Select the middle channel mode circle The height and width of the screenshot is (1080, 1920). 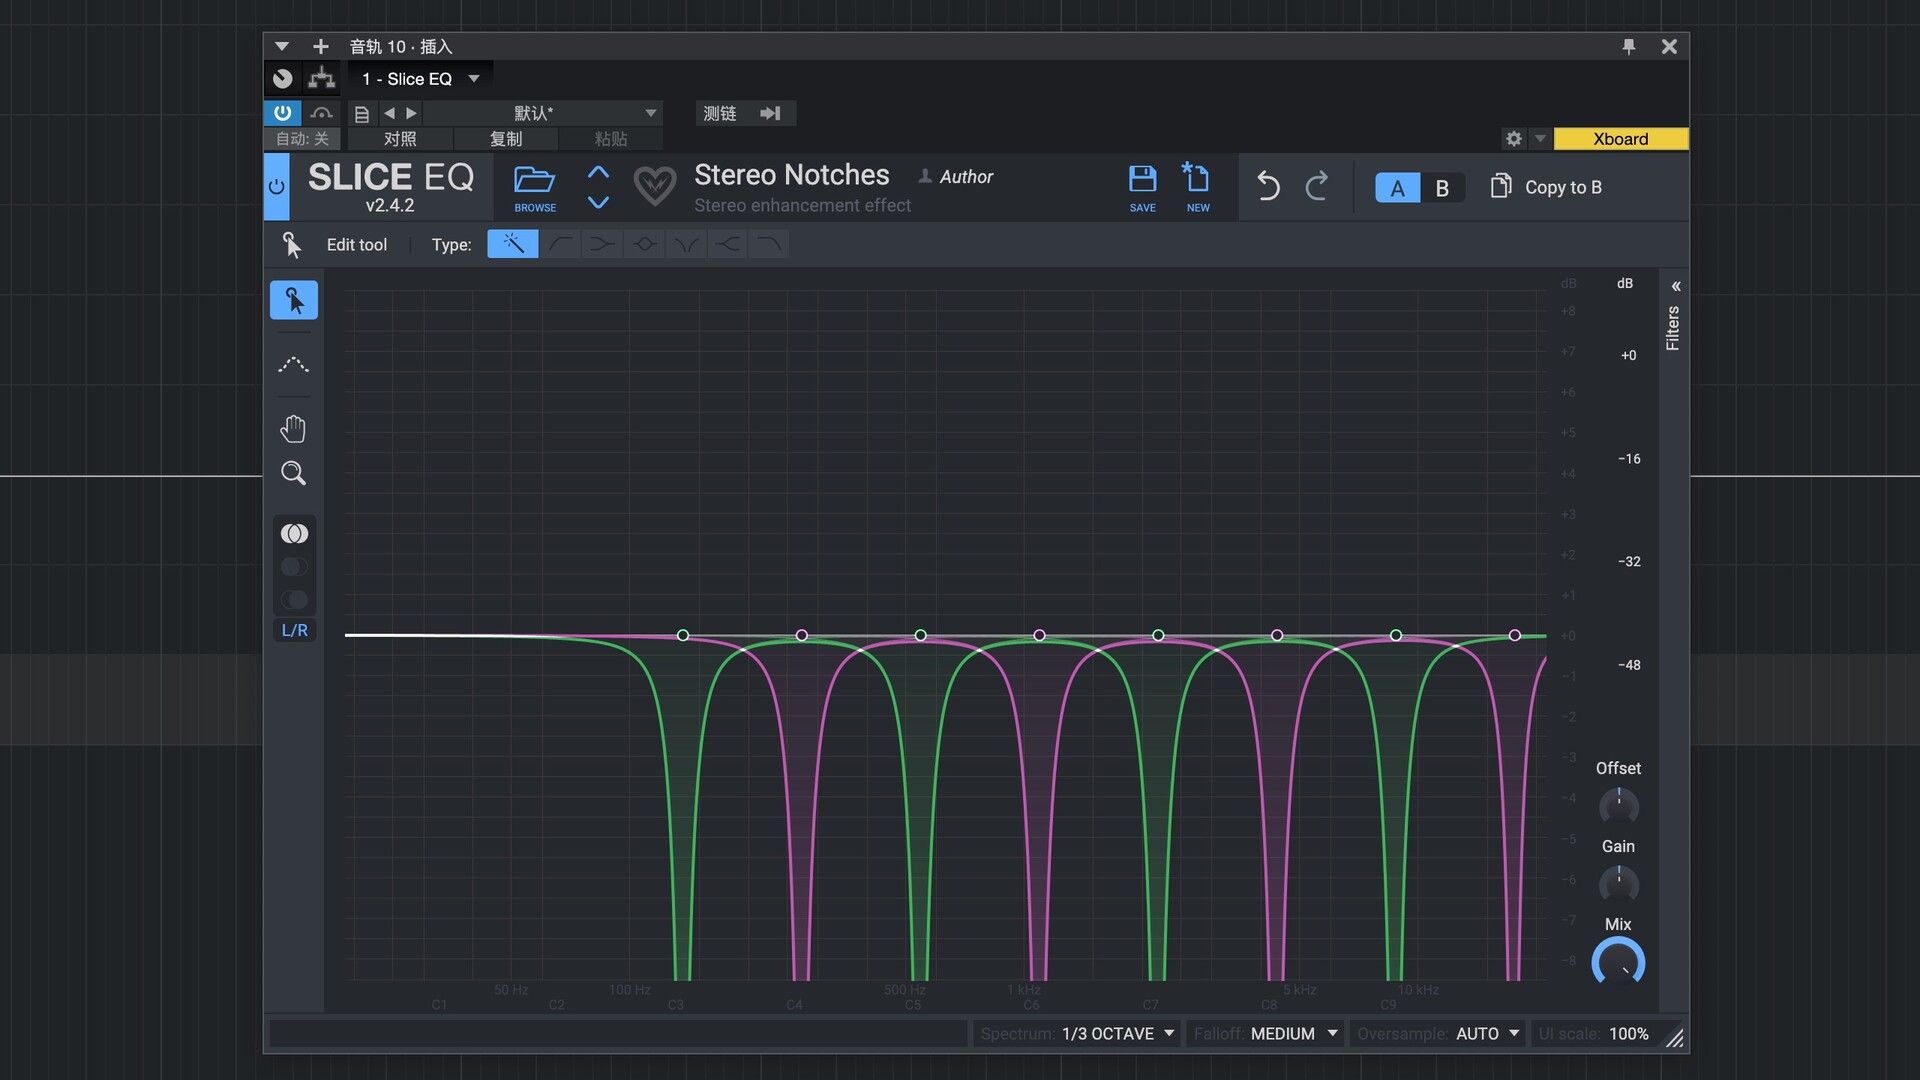pos(294,567)
